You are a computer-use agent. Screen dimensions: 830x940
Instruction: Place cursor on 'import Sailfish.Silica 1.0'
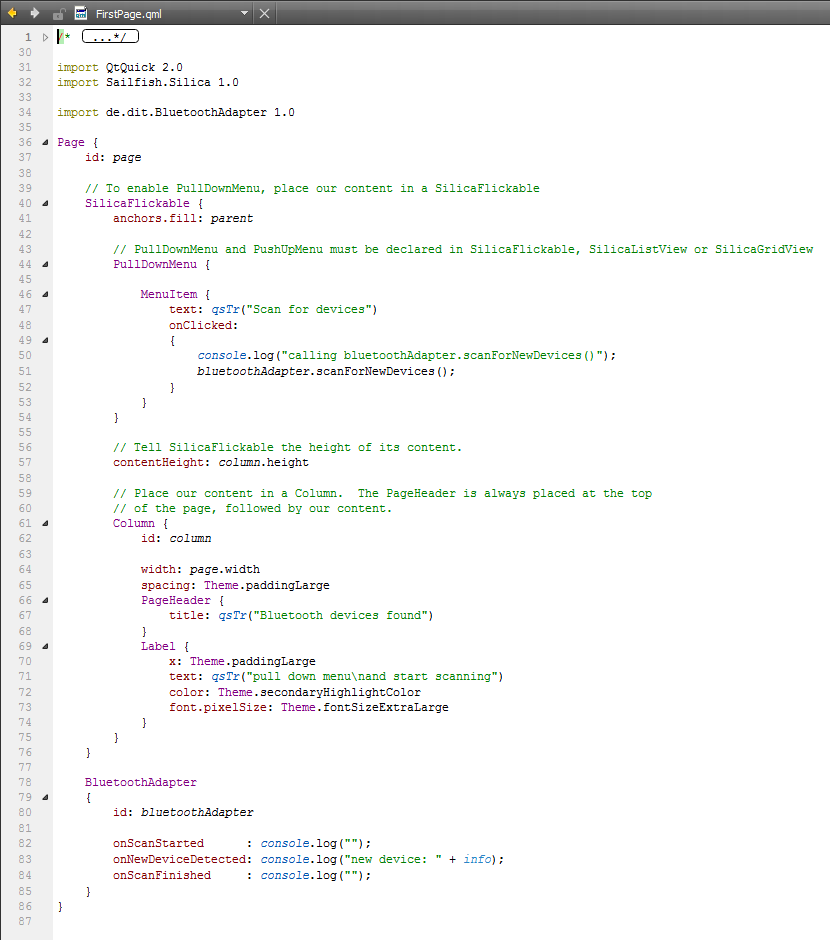coord(148,82)
